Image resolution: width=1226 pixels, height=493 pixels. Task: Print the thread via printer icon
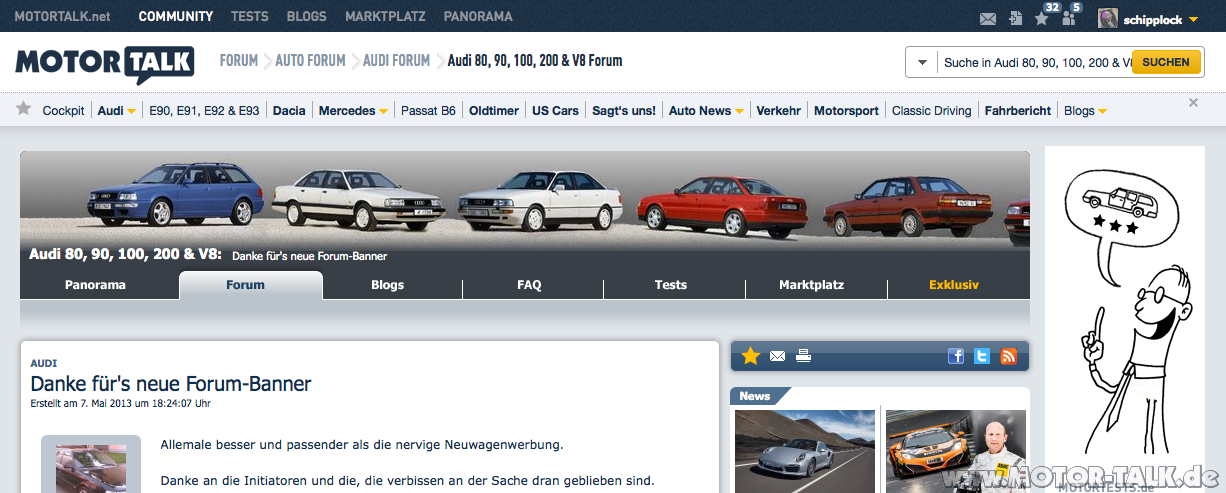click(803, 355)
